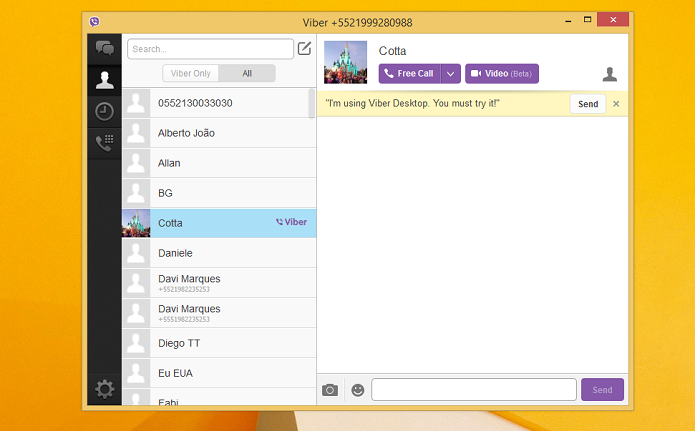Viewport: 695px width, 431px height.
Task: Close the Viber window
Action: coord(613,20)
